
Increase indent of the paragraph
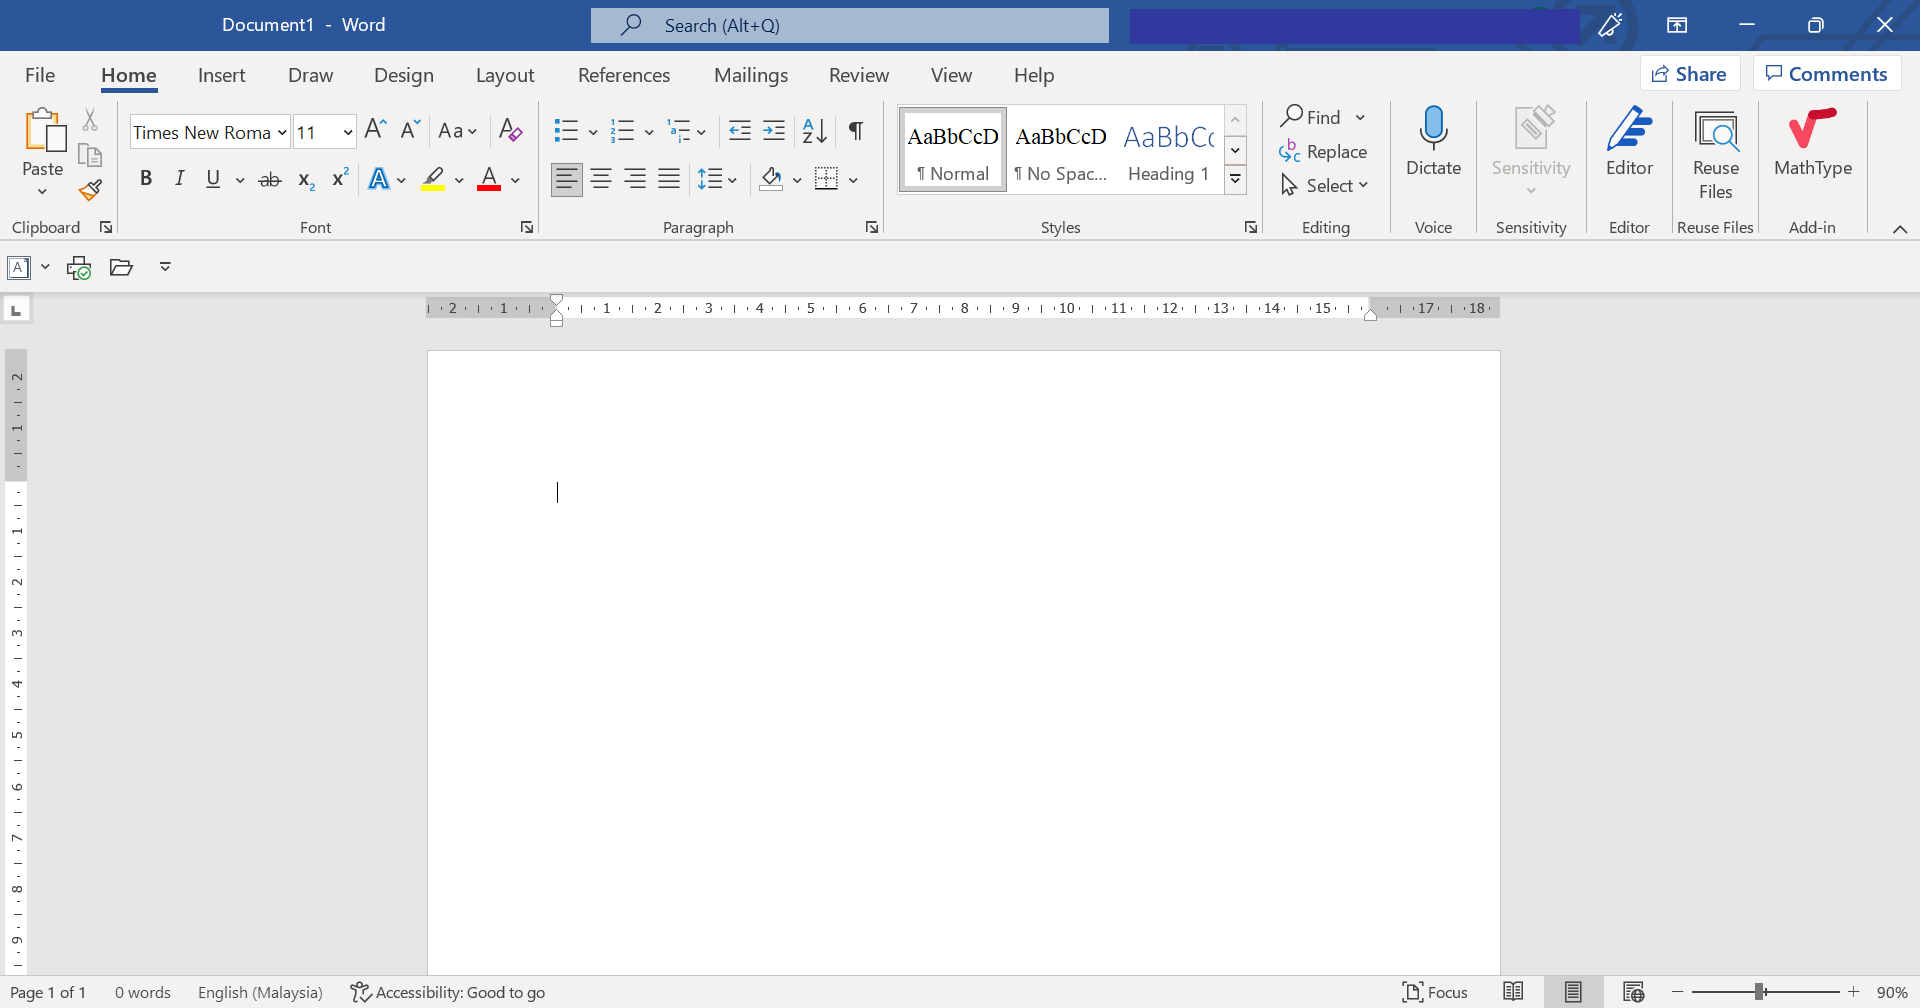tap(774, 131)
